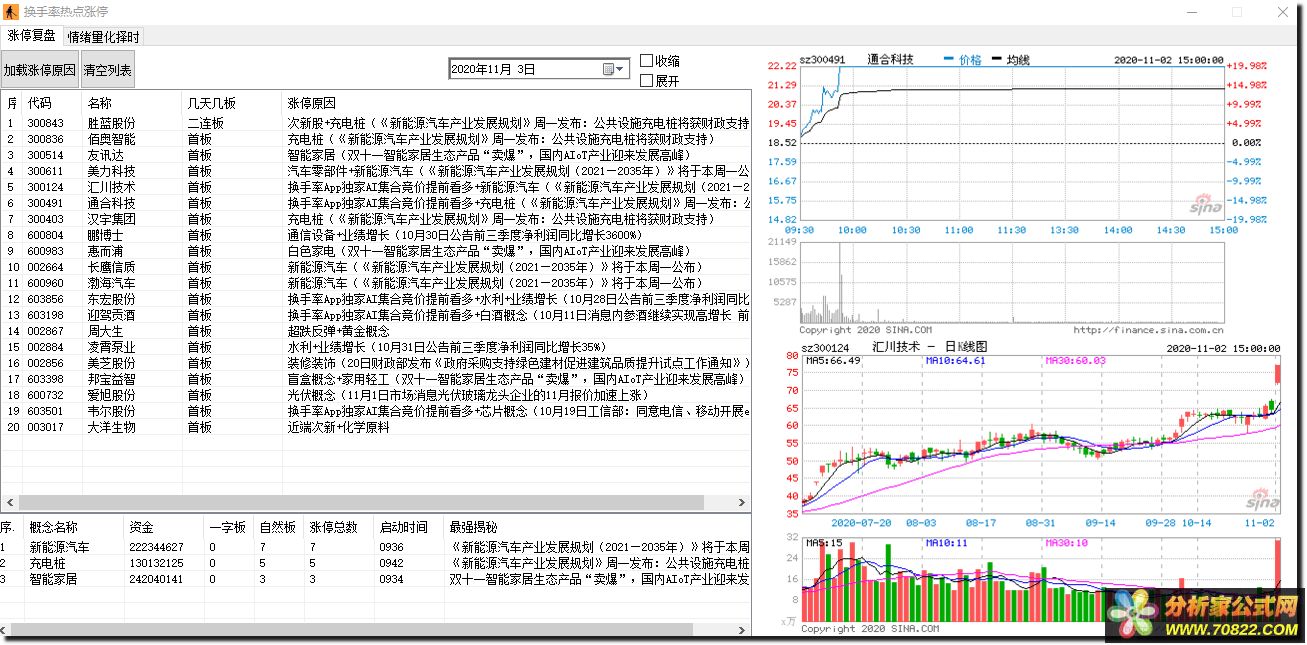The image size is (1307, 645).
Task: Click left arrow of upper table scrollbar
Action: 10,502
